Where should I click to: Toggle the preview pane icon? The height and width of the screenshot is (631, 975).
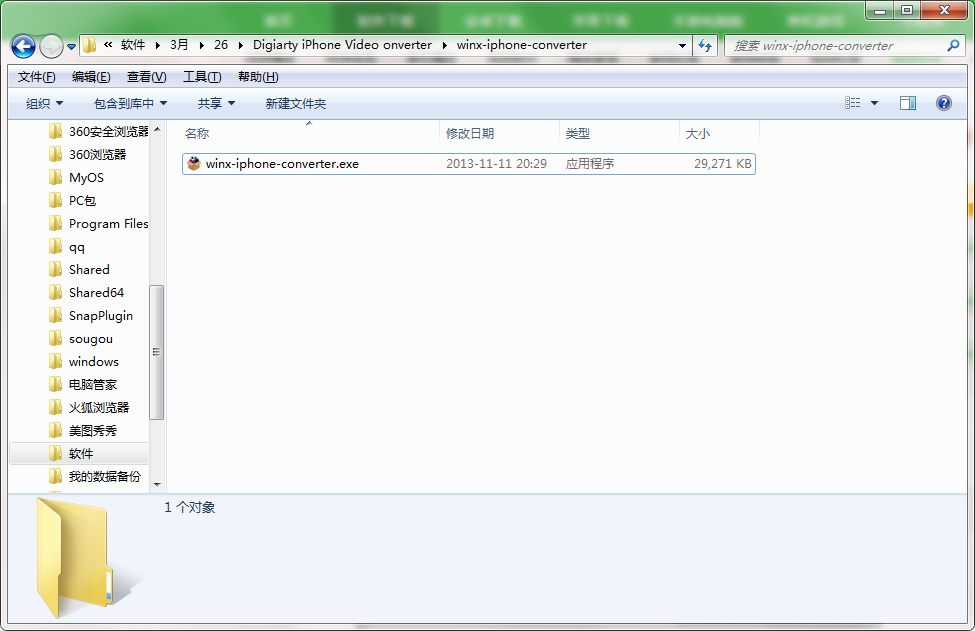pyautogui.click(x=908, y=103)
